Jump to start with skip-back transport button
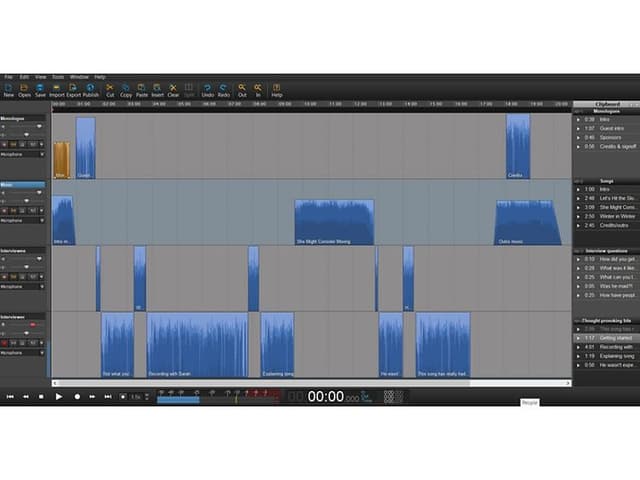Viewport: 640px width, 480px height. (10, 396)
